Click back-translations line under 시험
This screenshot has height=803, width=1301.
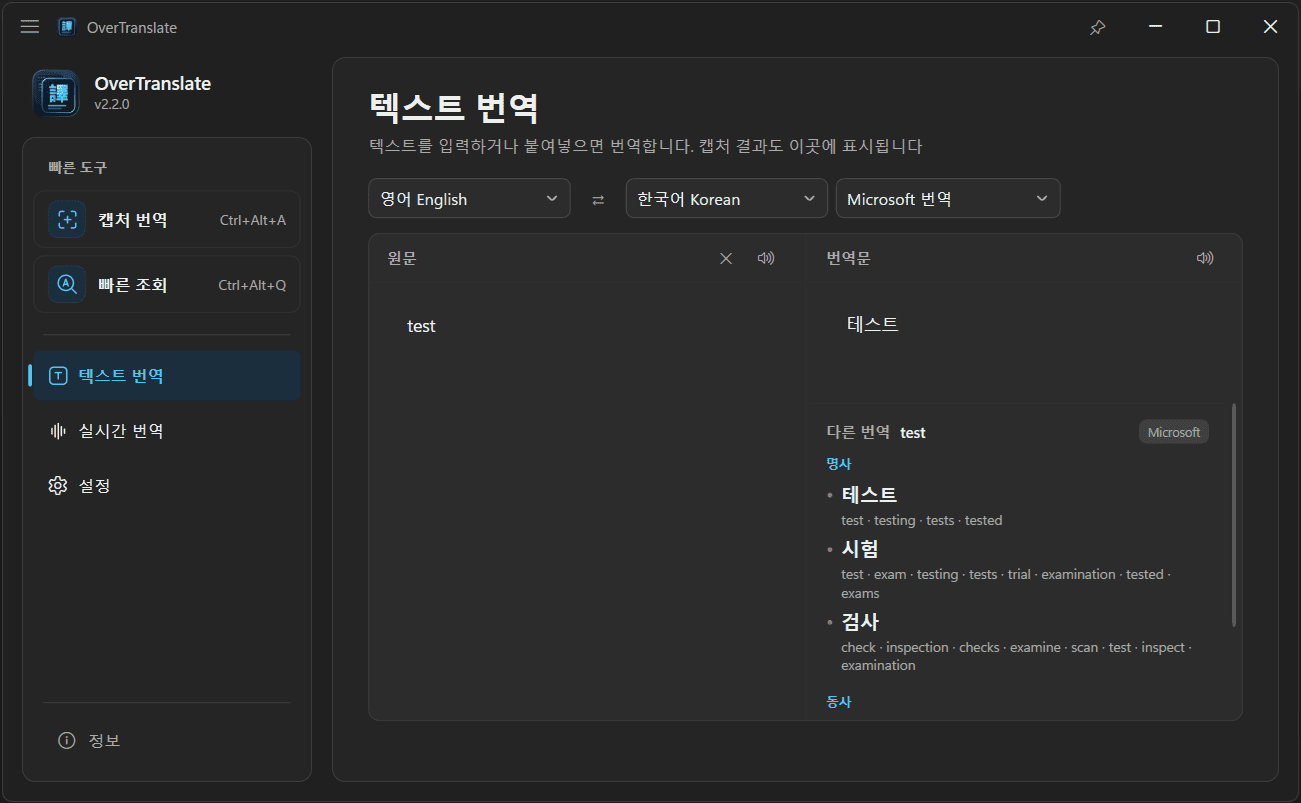coord(1005,584)
